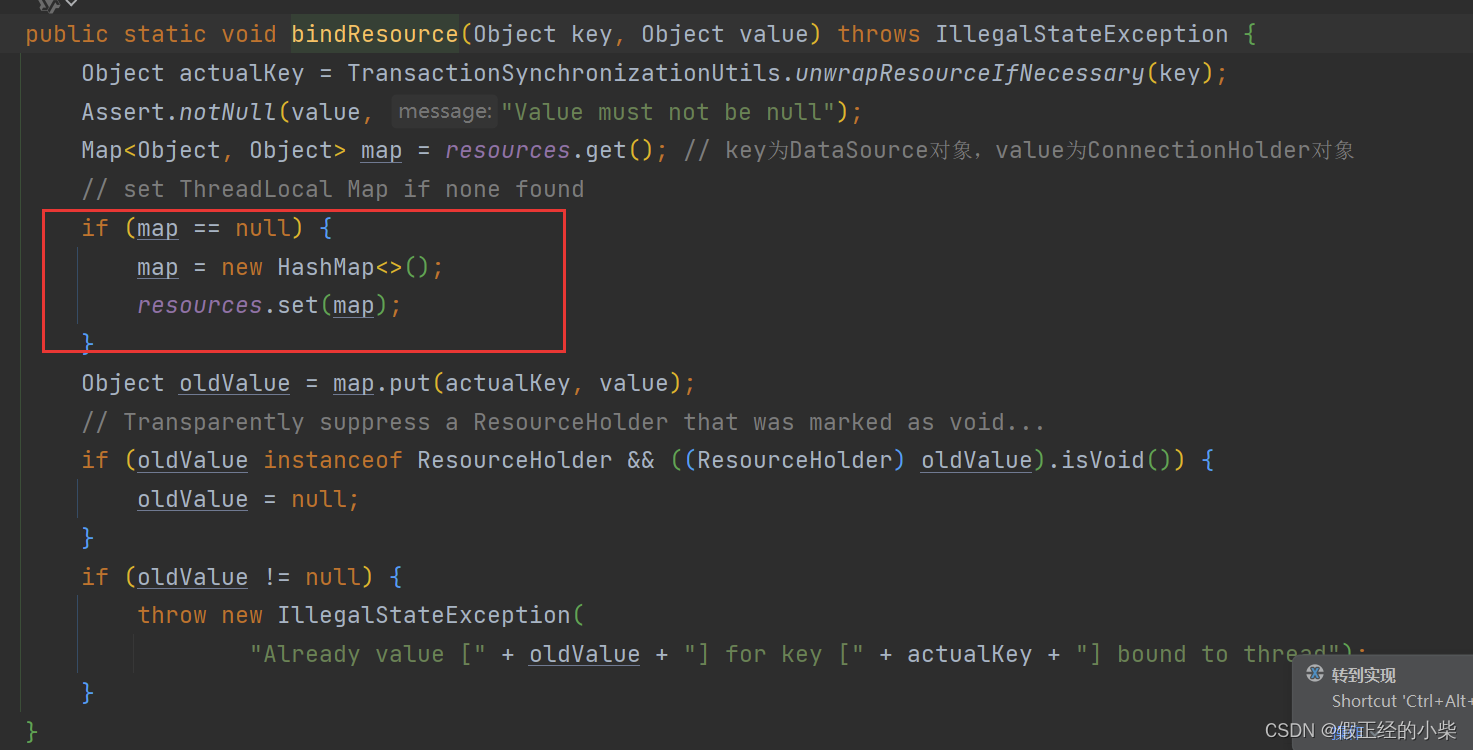This screenshot has height=750, width=1473.
Task: Click the TransactionSynchronizationUtils class name
Action: pyautogui.click(x=564, y=73)
